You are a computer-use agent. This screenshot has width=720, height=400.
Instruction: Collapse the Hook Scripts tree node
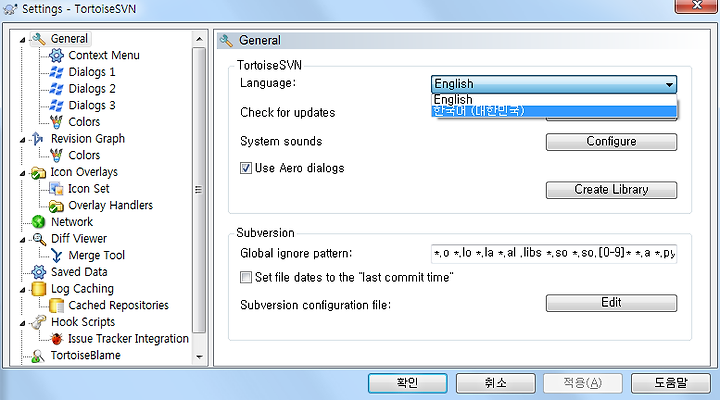pyautogui.click(x=22, y=323)
